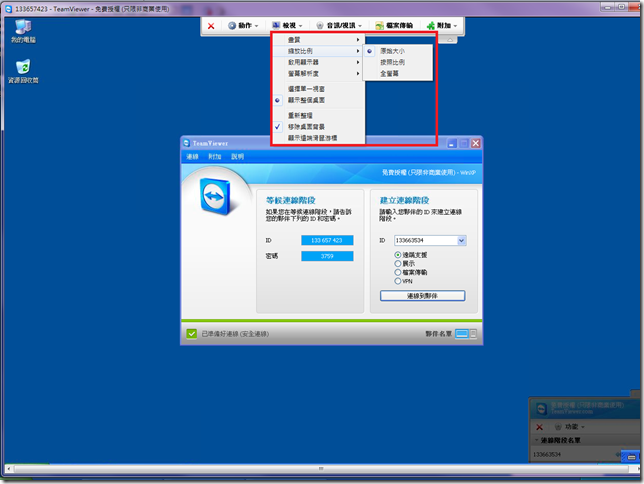The image size is (644, 484).
Task: Click the left arrow of horizontal scrollbar
Action: coord(9,468)
